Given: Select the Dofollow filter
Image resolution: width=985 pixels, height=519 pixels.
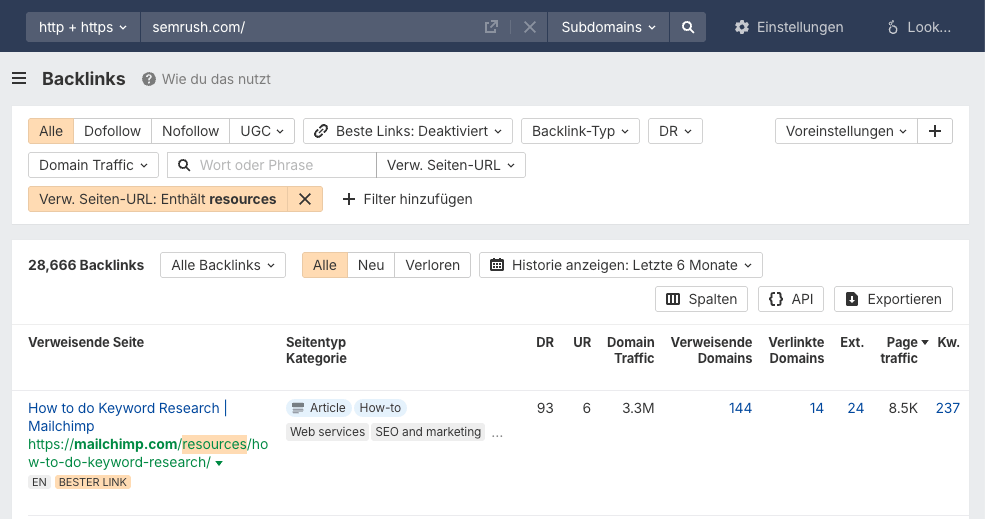Looking at the screenshot, I should (x=112, y=131).
